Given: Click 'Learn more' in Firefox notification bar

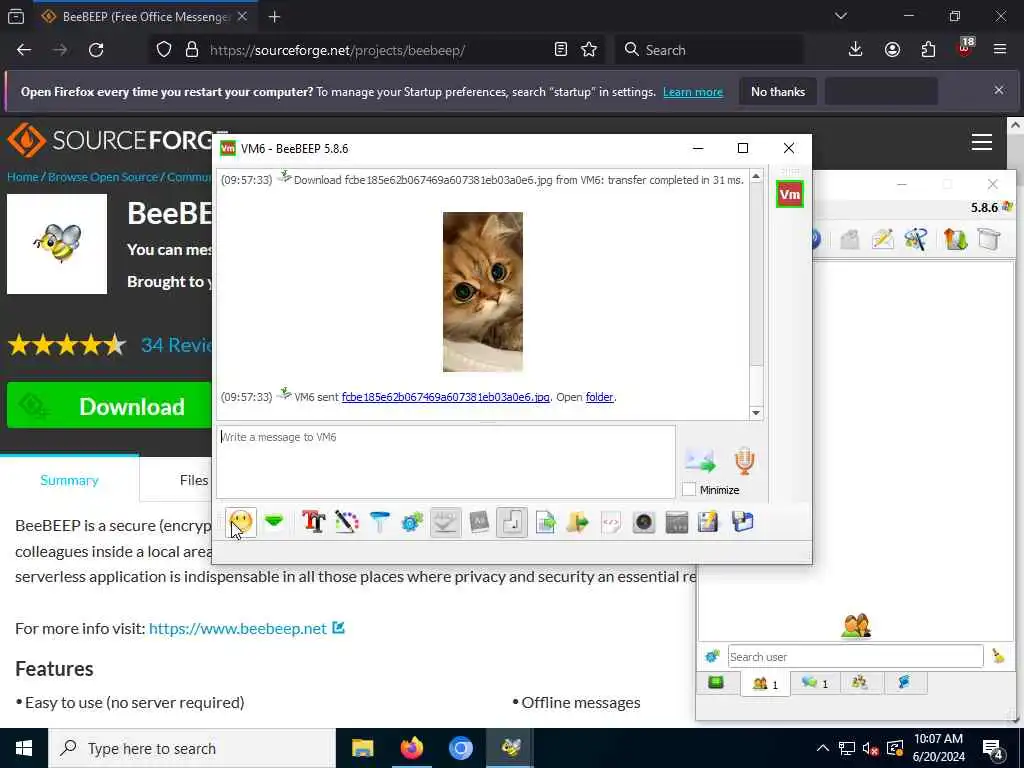Looking at the screenshot, I should coord(693,92).
